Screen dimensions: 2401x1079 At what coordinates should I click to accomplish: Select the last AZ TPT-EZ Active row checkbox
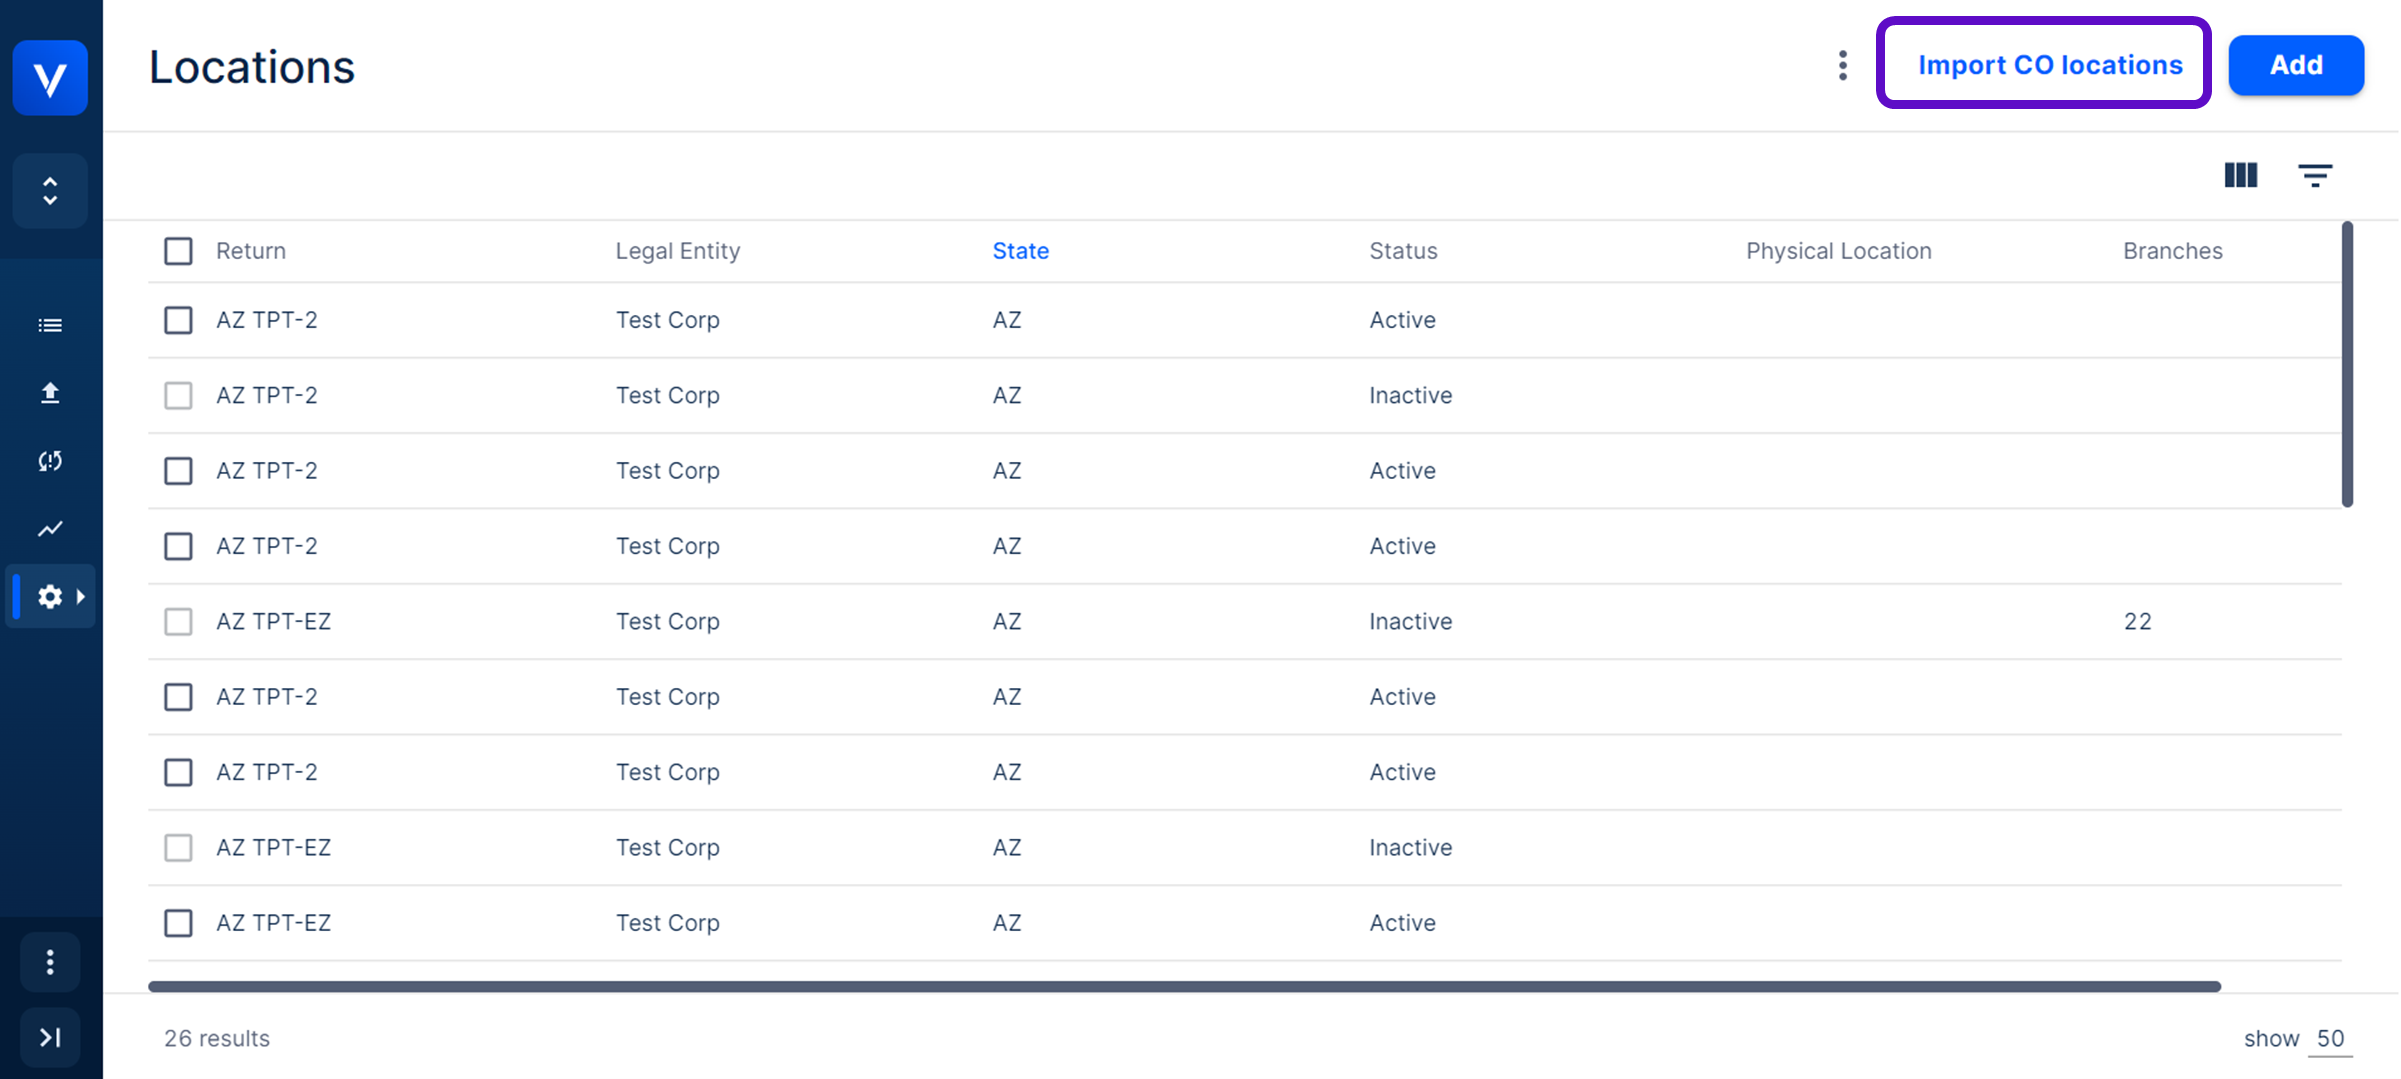178,923
